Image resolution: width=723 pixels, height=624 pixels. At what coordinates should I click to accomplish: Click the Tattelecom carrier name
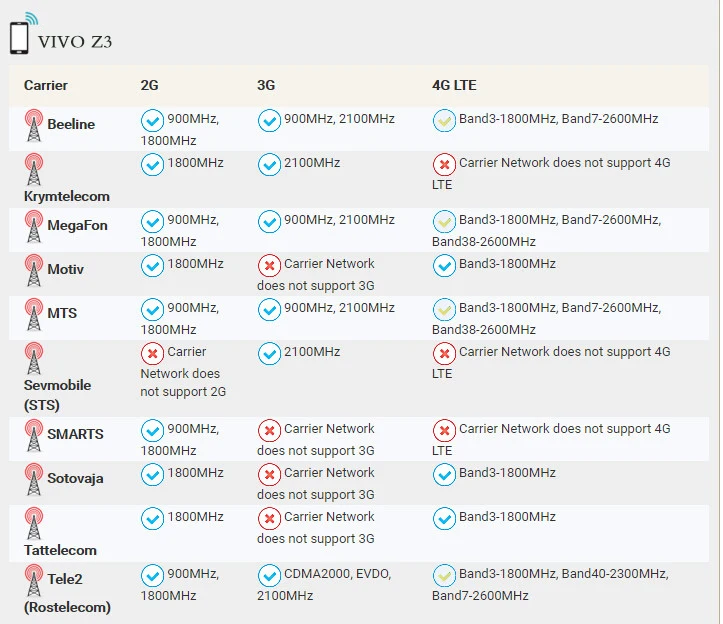[x=60, y=550]
